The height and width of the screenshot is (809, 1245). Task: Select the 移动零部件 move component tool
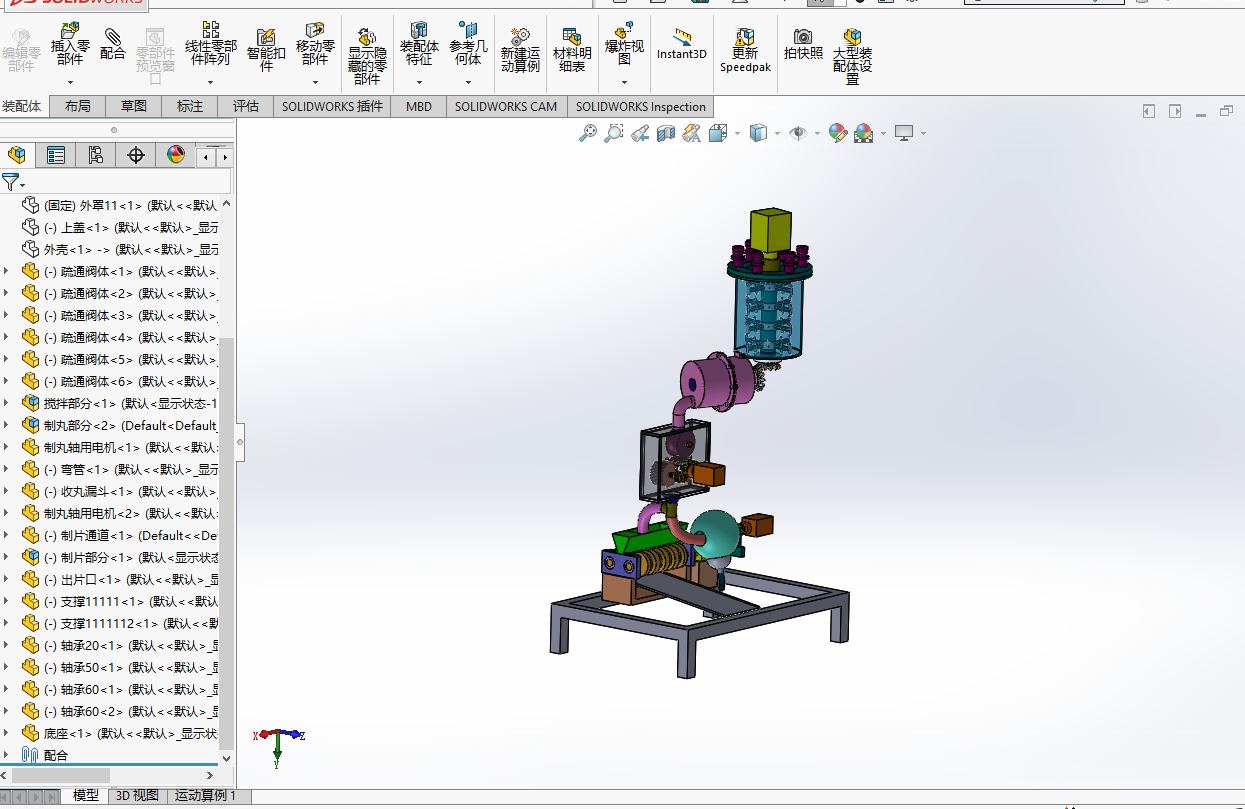(315, 45)
